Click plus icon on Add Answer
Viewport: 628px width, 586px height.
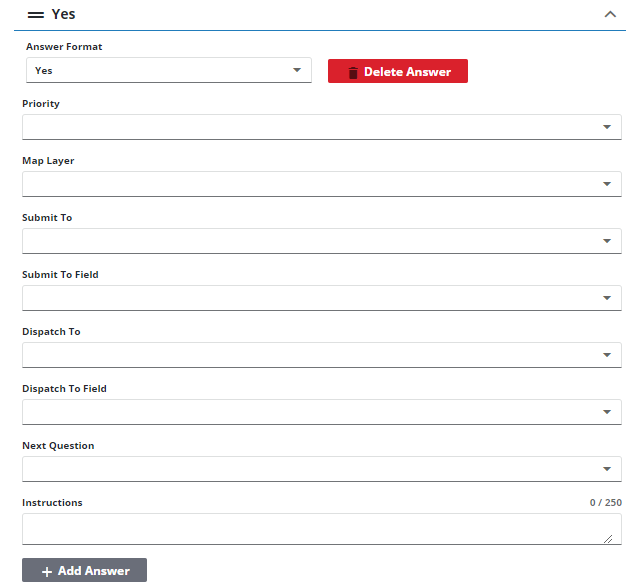click(47, 571)
